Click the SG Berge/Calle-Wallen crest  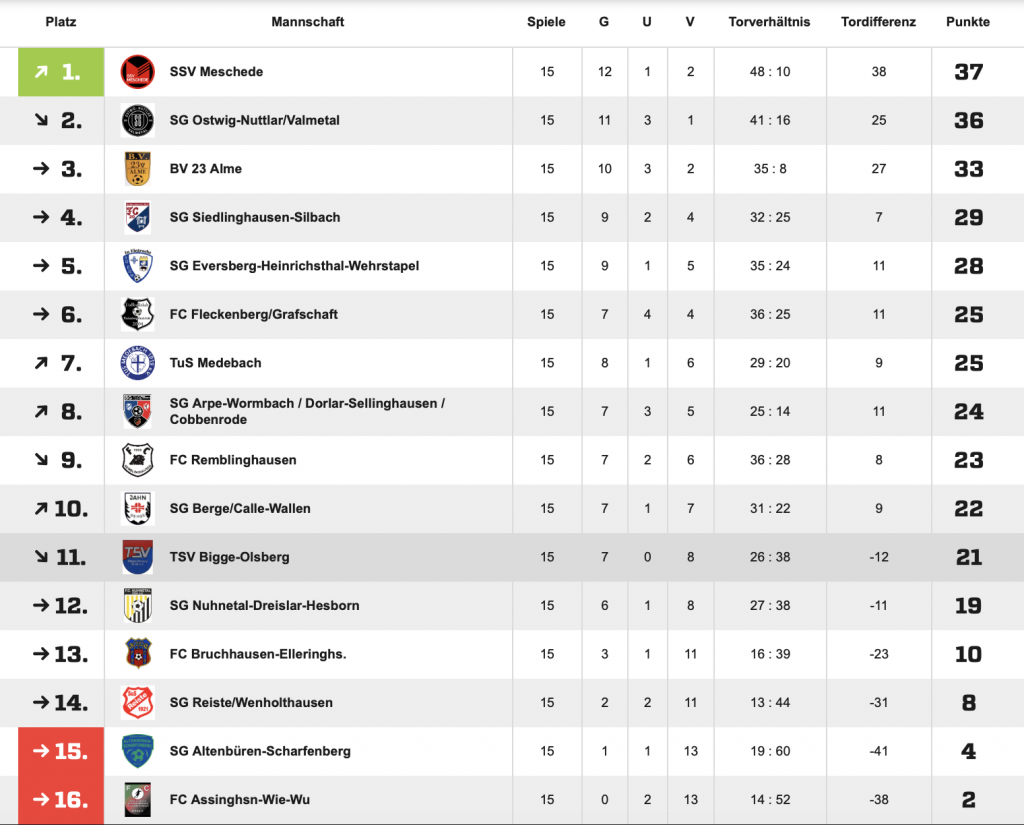point(137,508)
